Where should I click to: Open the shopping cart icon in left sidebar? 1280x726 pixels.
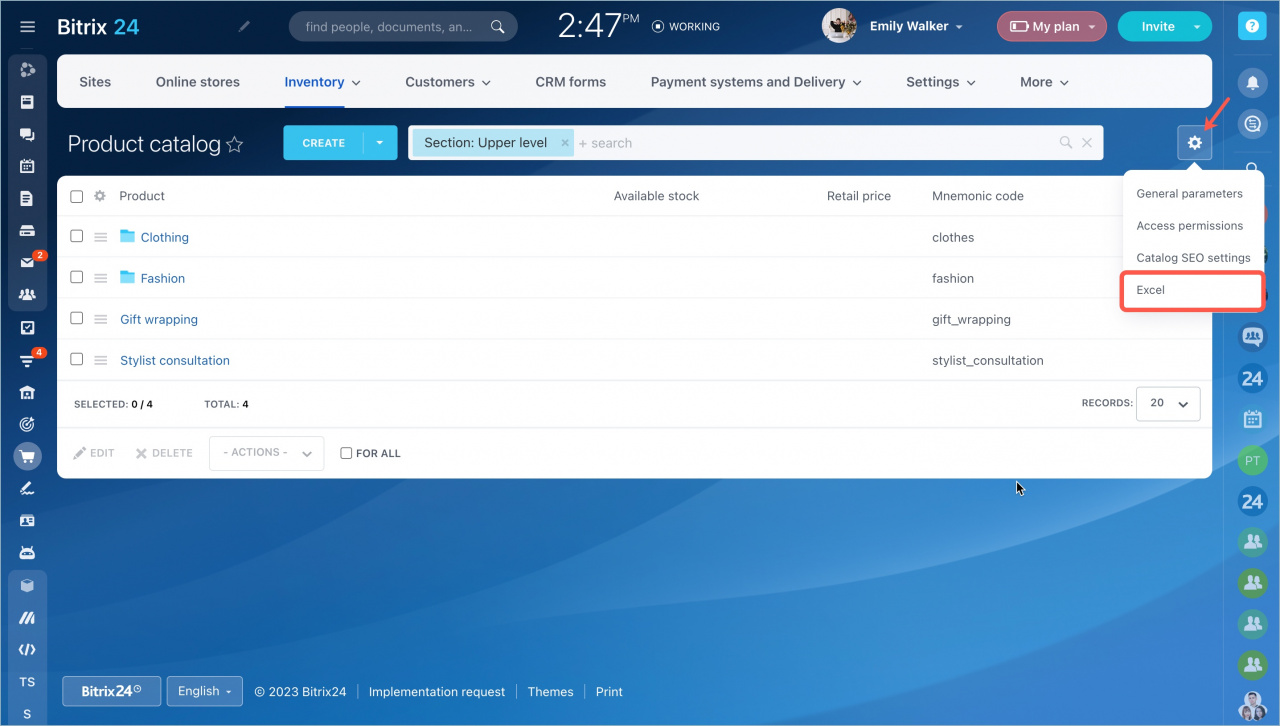click(27, 456)
